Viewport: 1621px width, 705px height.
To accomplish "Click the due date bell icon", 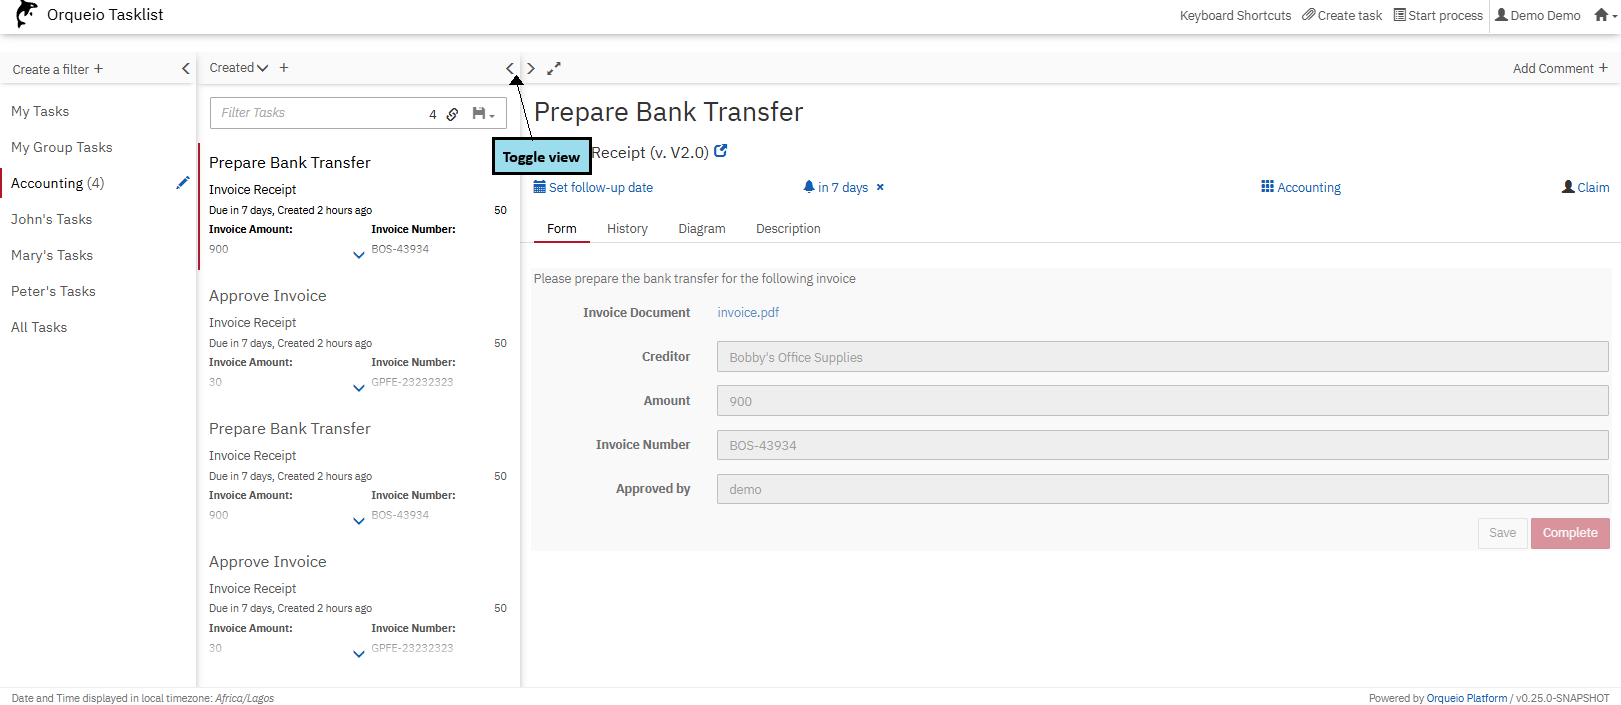I will point(809,187).
